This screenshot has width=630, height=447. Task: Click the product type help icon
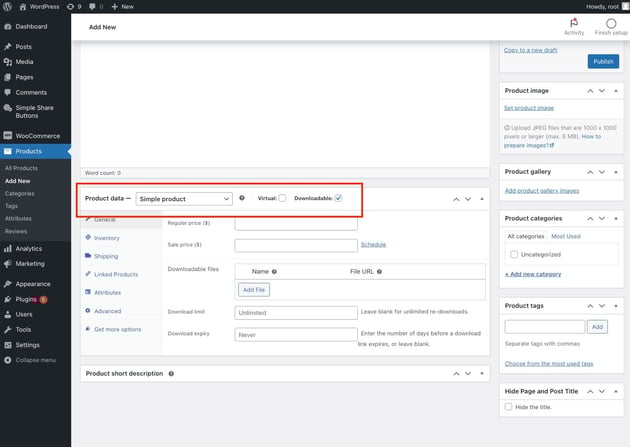pos(242,198)
